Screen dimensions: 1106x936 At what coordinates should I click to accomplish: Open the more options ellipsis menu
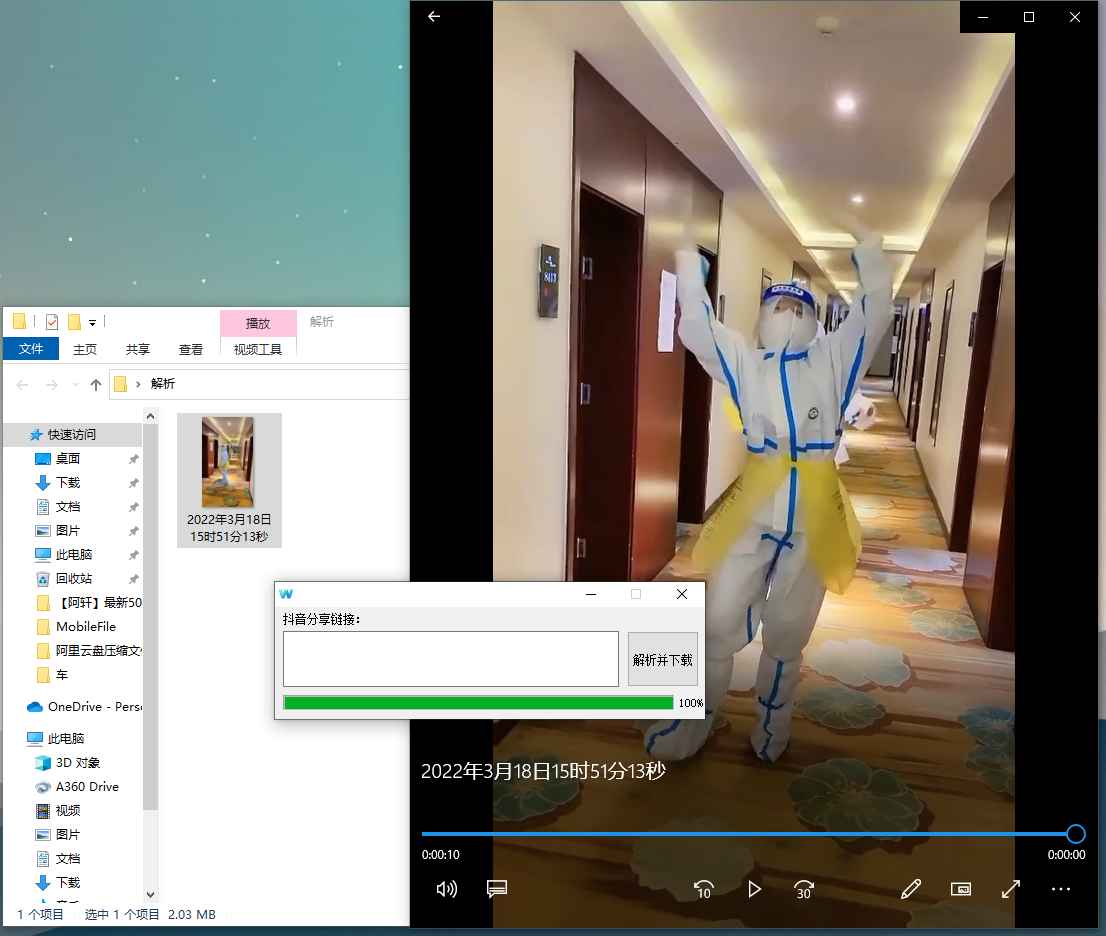1061,889
